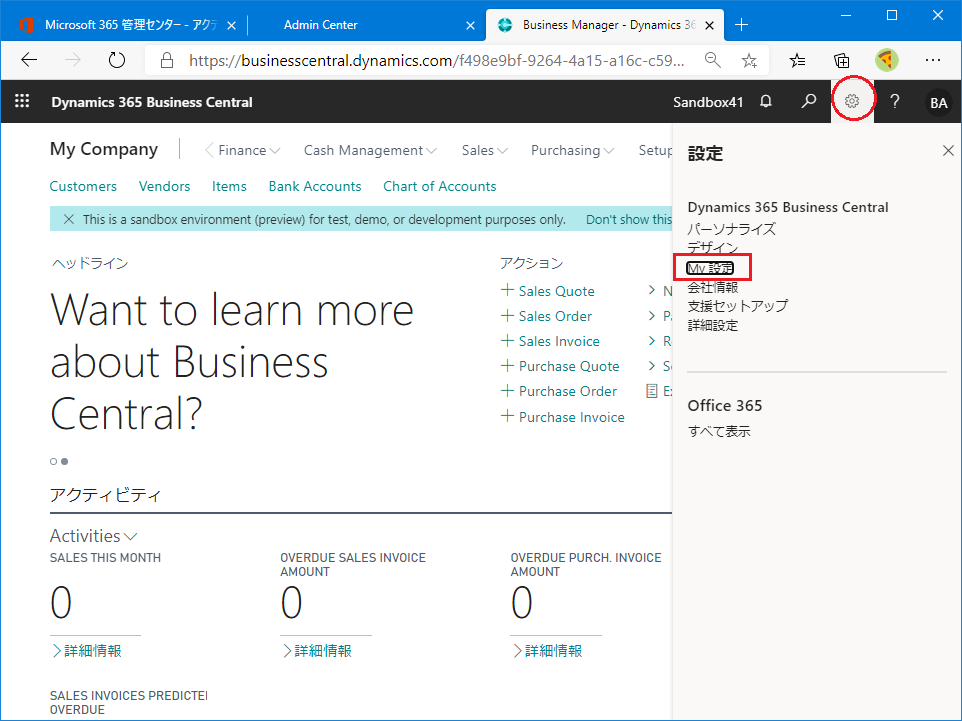Open the browser favorites list
Screen dimensions: 962x721
pos(797,60)
